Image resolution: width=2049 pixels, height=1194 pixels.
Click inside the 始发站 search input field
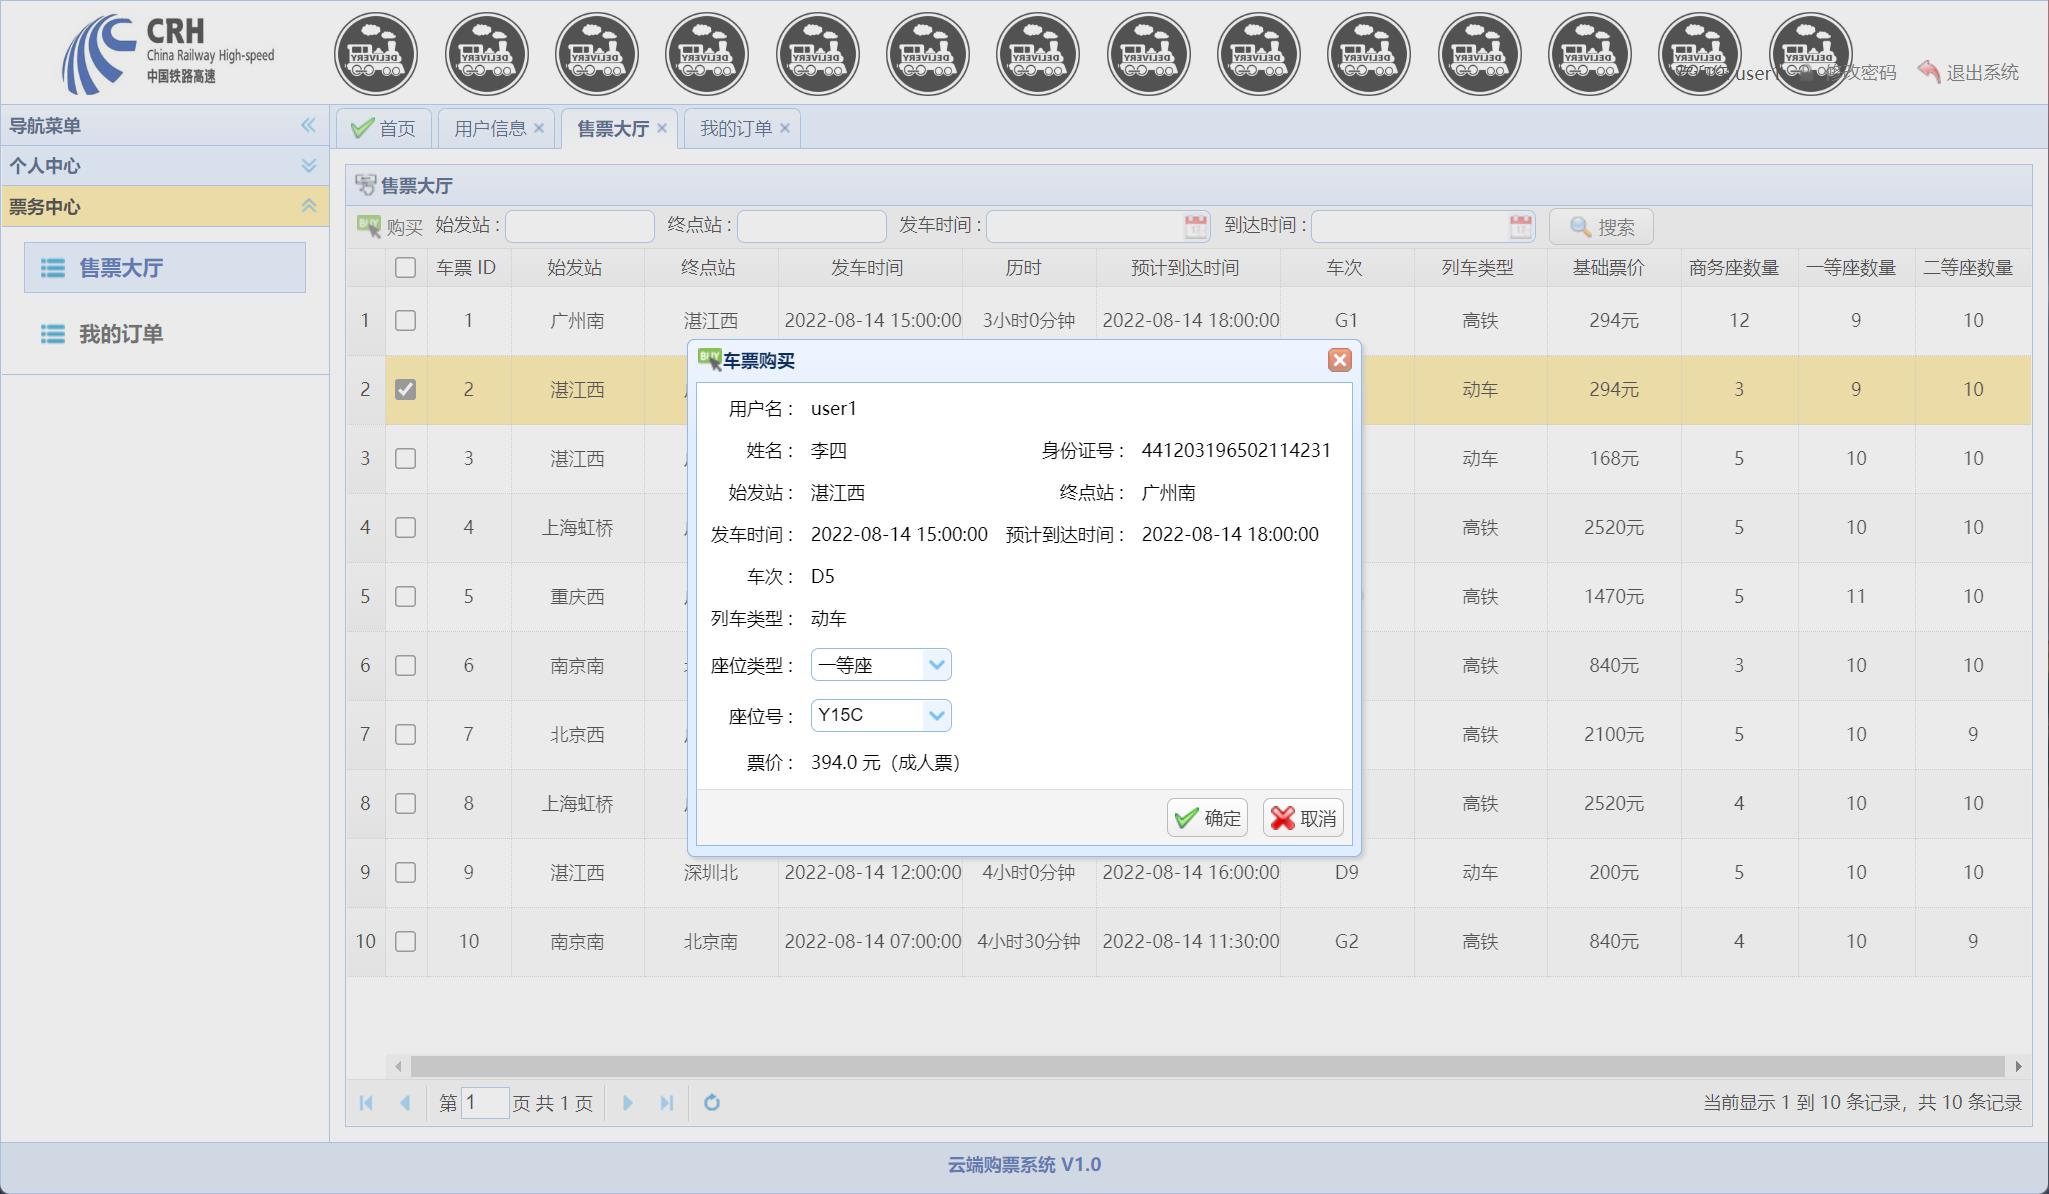coord(579,226)
